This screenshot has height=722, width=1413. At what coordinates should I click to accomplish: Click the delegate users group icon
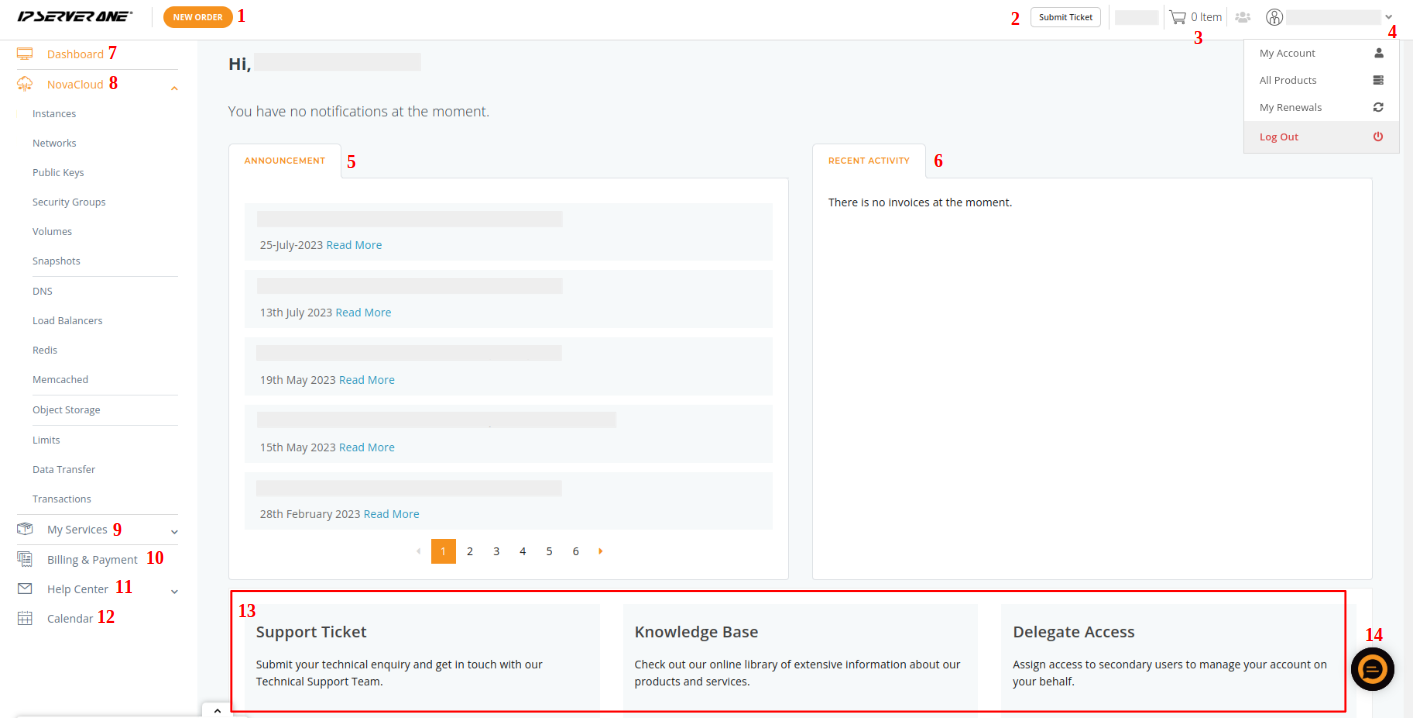[1243, 17]
